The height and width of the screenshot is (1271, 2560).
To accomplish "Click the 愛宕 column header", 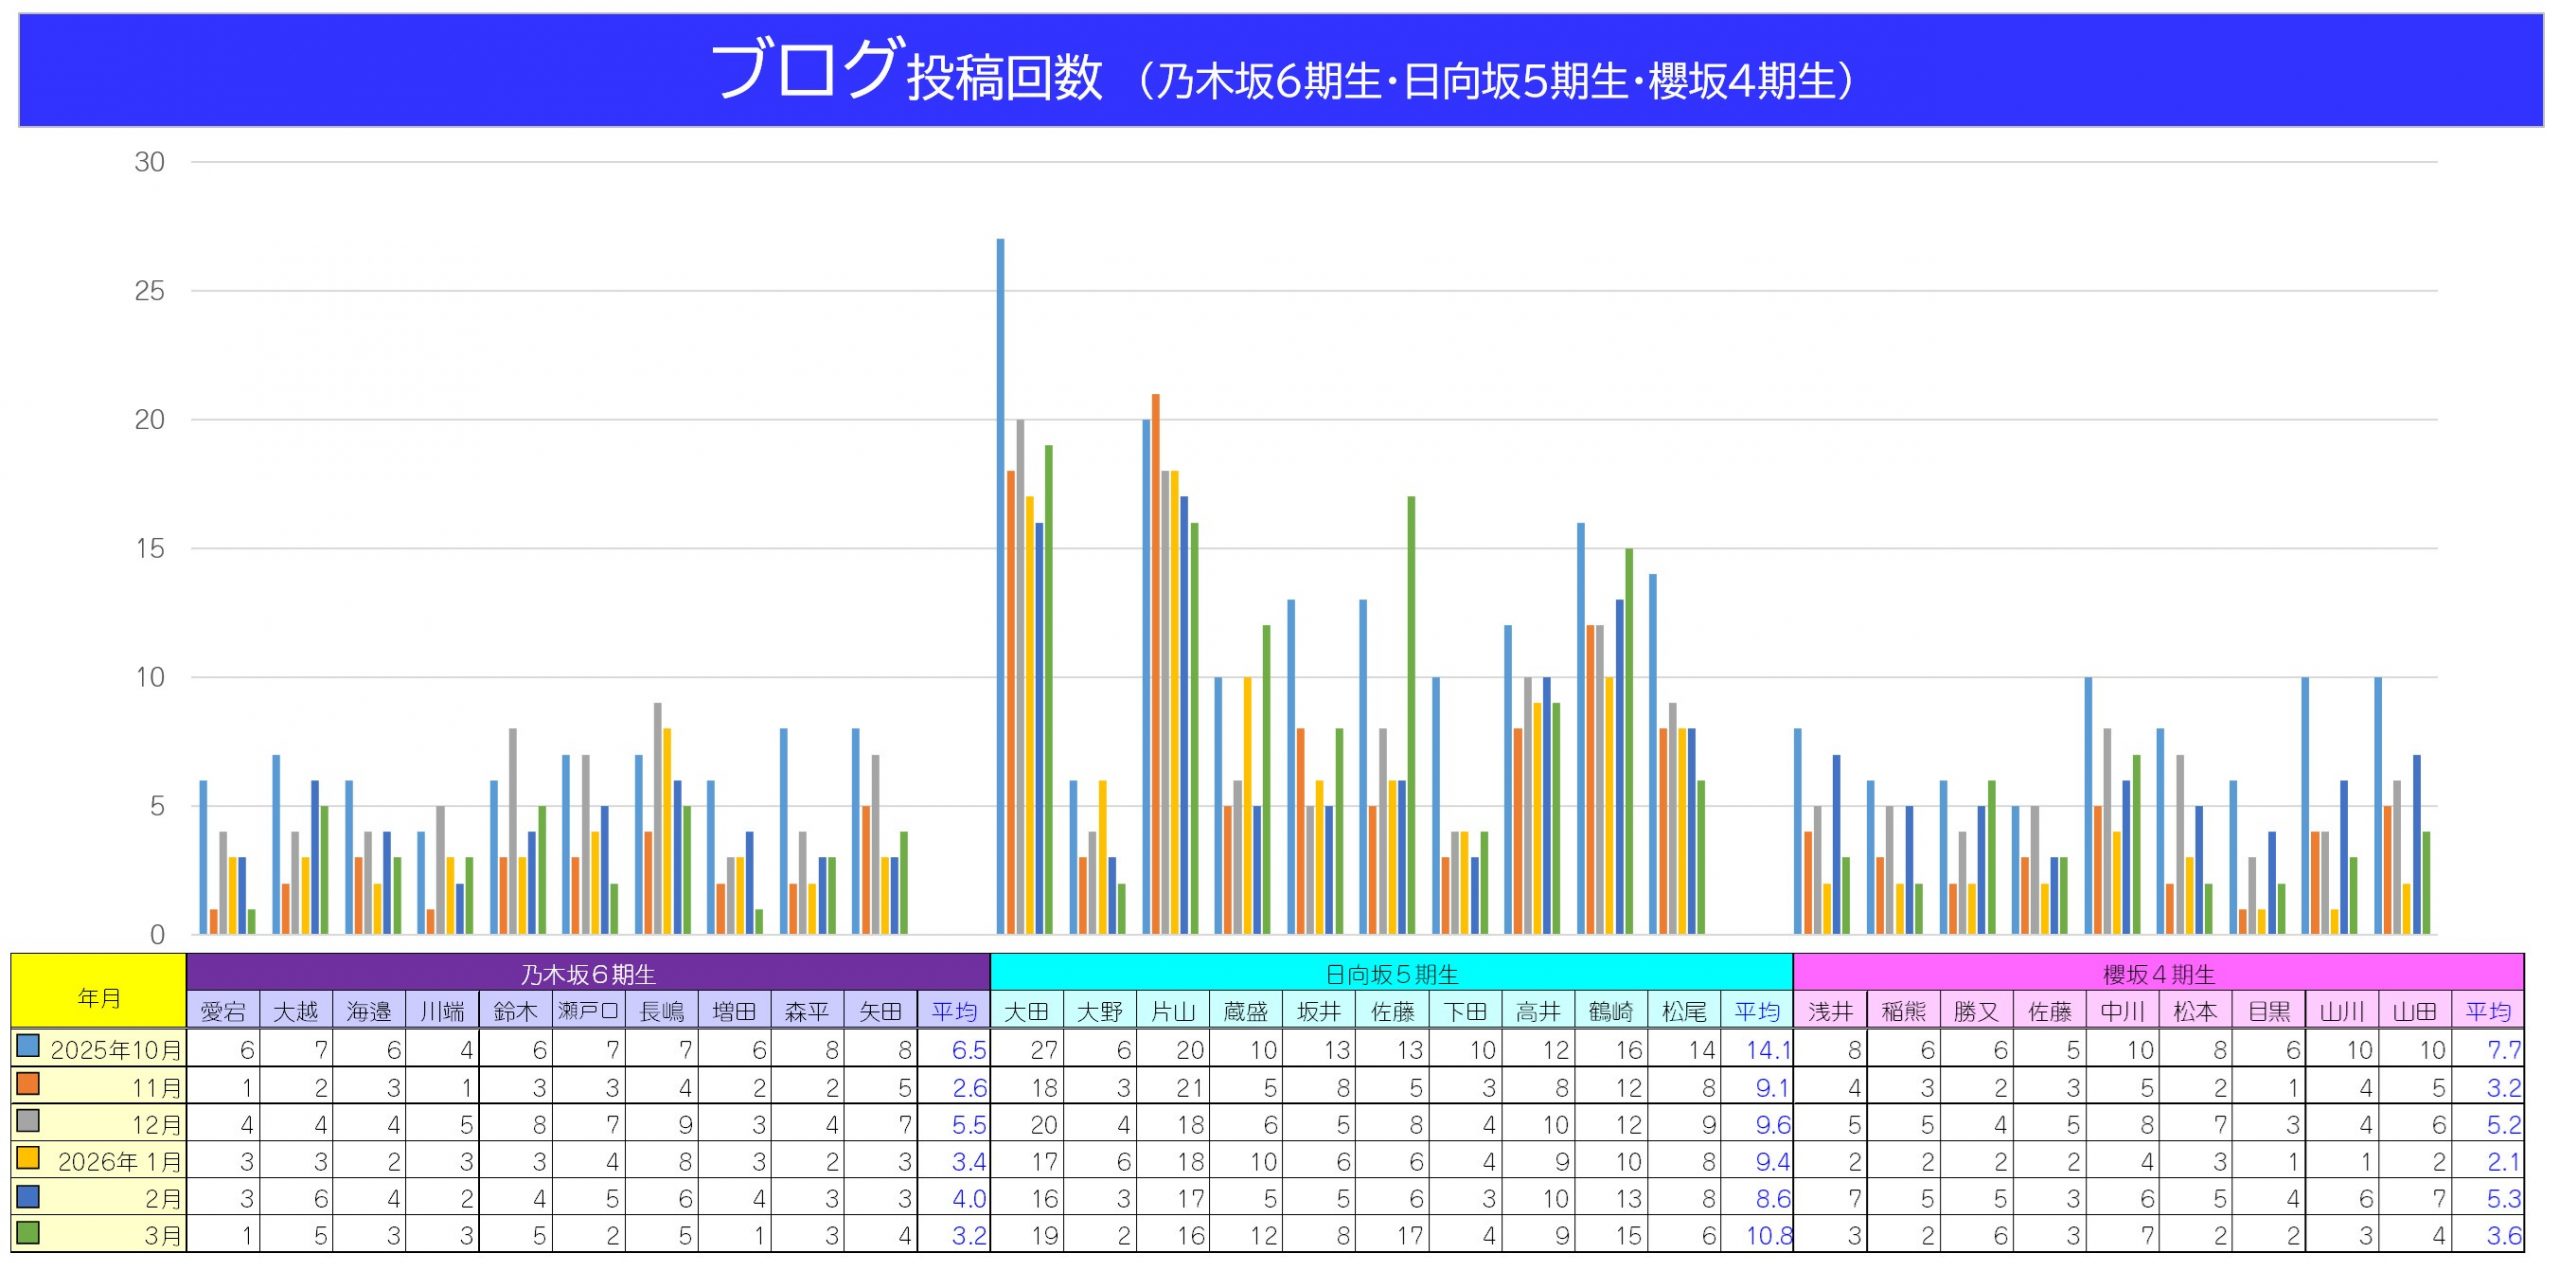I will pos(222,1011).
